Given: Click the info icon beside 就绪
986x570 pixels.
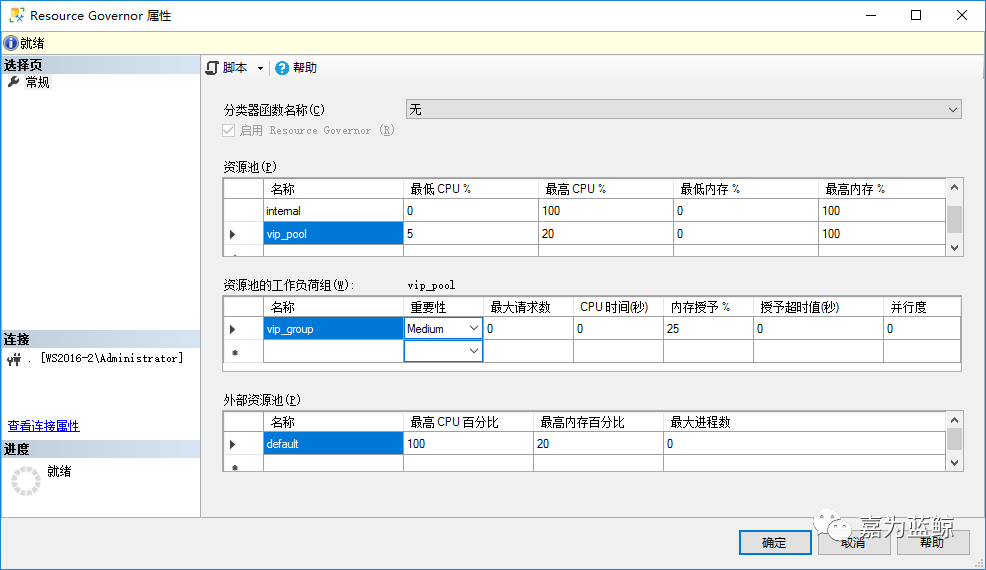Looking at the screenshot, I should pyautogui.click(x=11, y=43).
